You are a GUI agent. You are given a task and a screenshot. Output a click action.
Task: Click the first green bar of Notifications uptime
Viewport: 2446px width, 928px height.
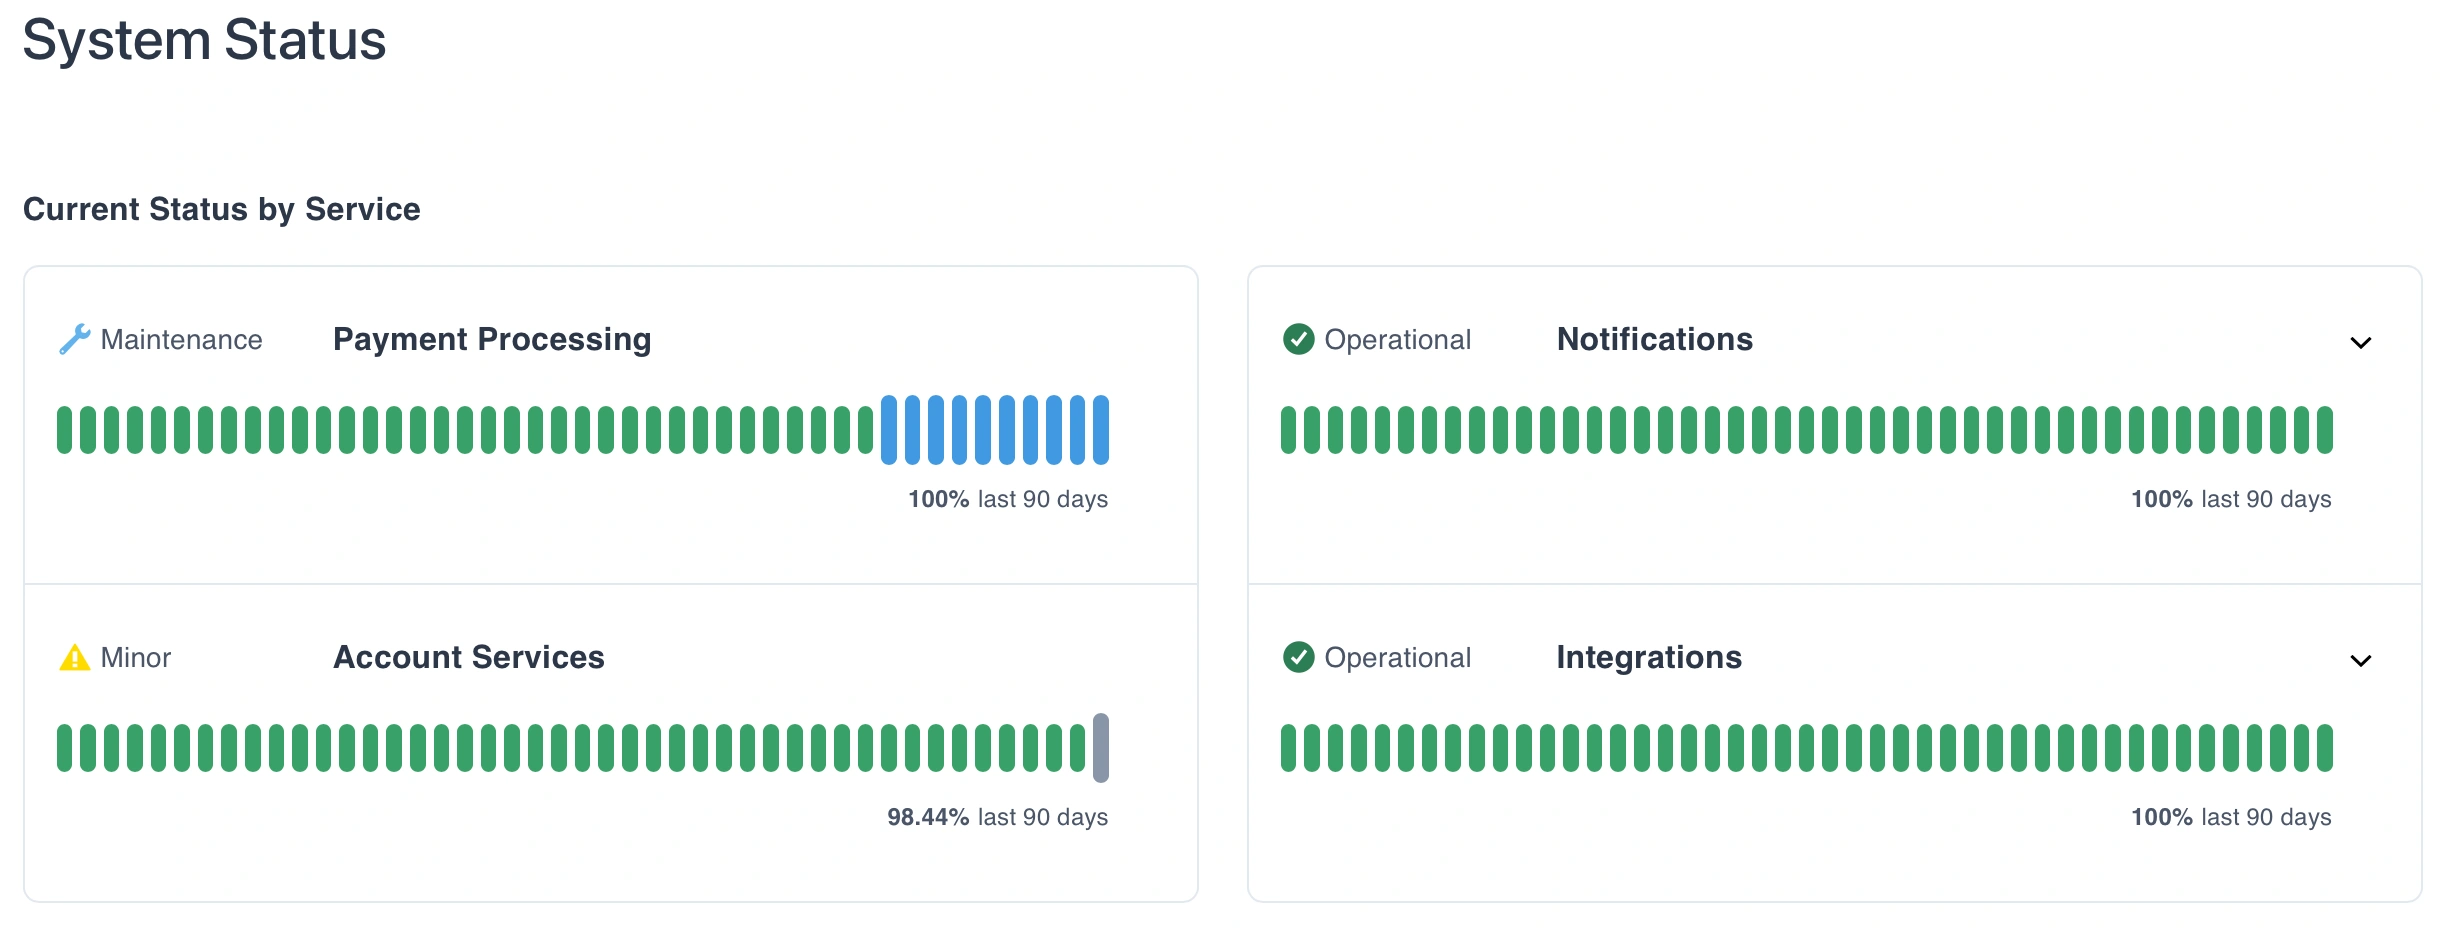pos(1289,430)
